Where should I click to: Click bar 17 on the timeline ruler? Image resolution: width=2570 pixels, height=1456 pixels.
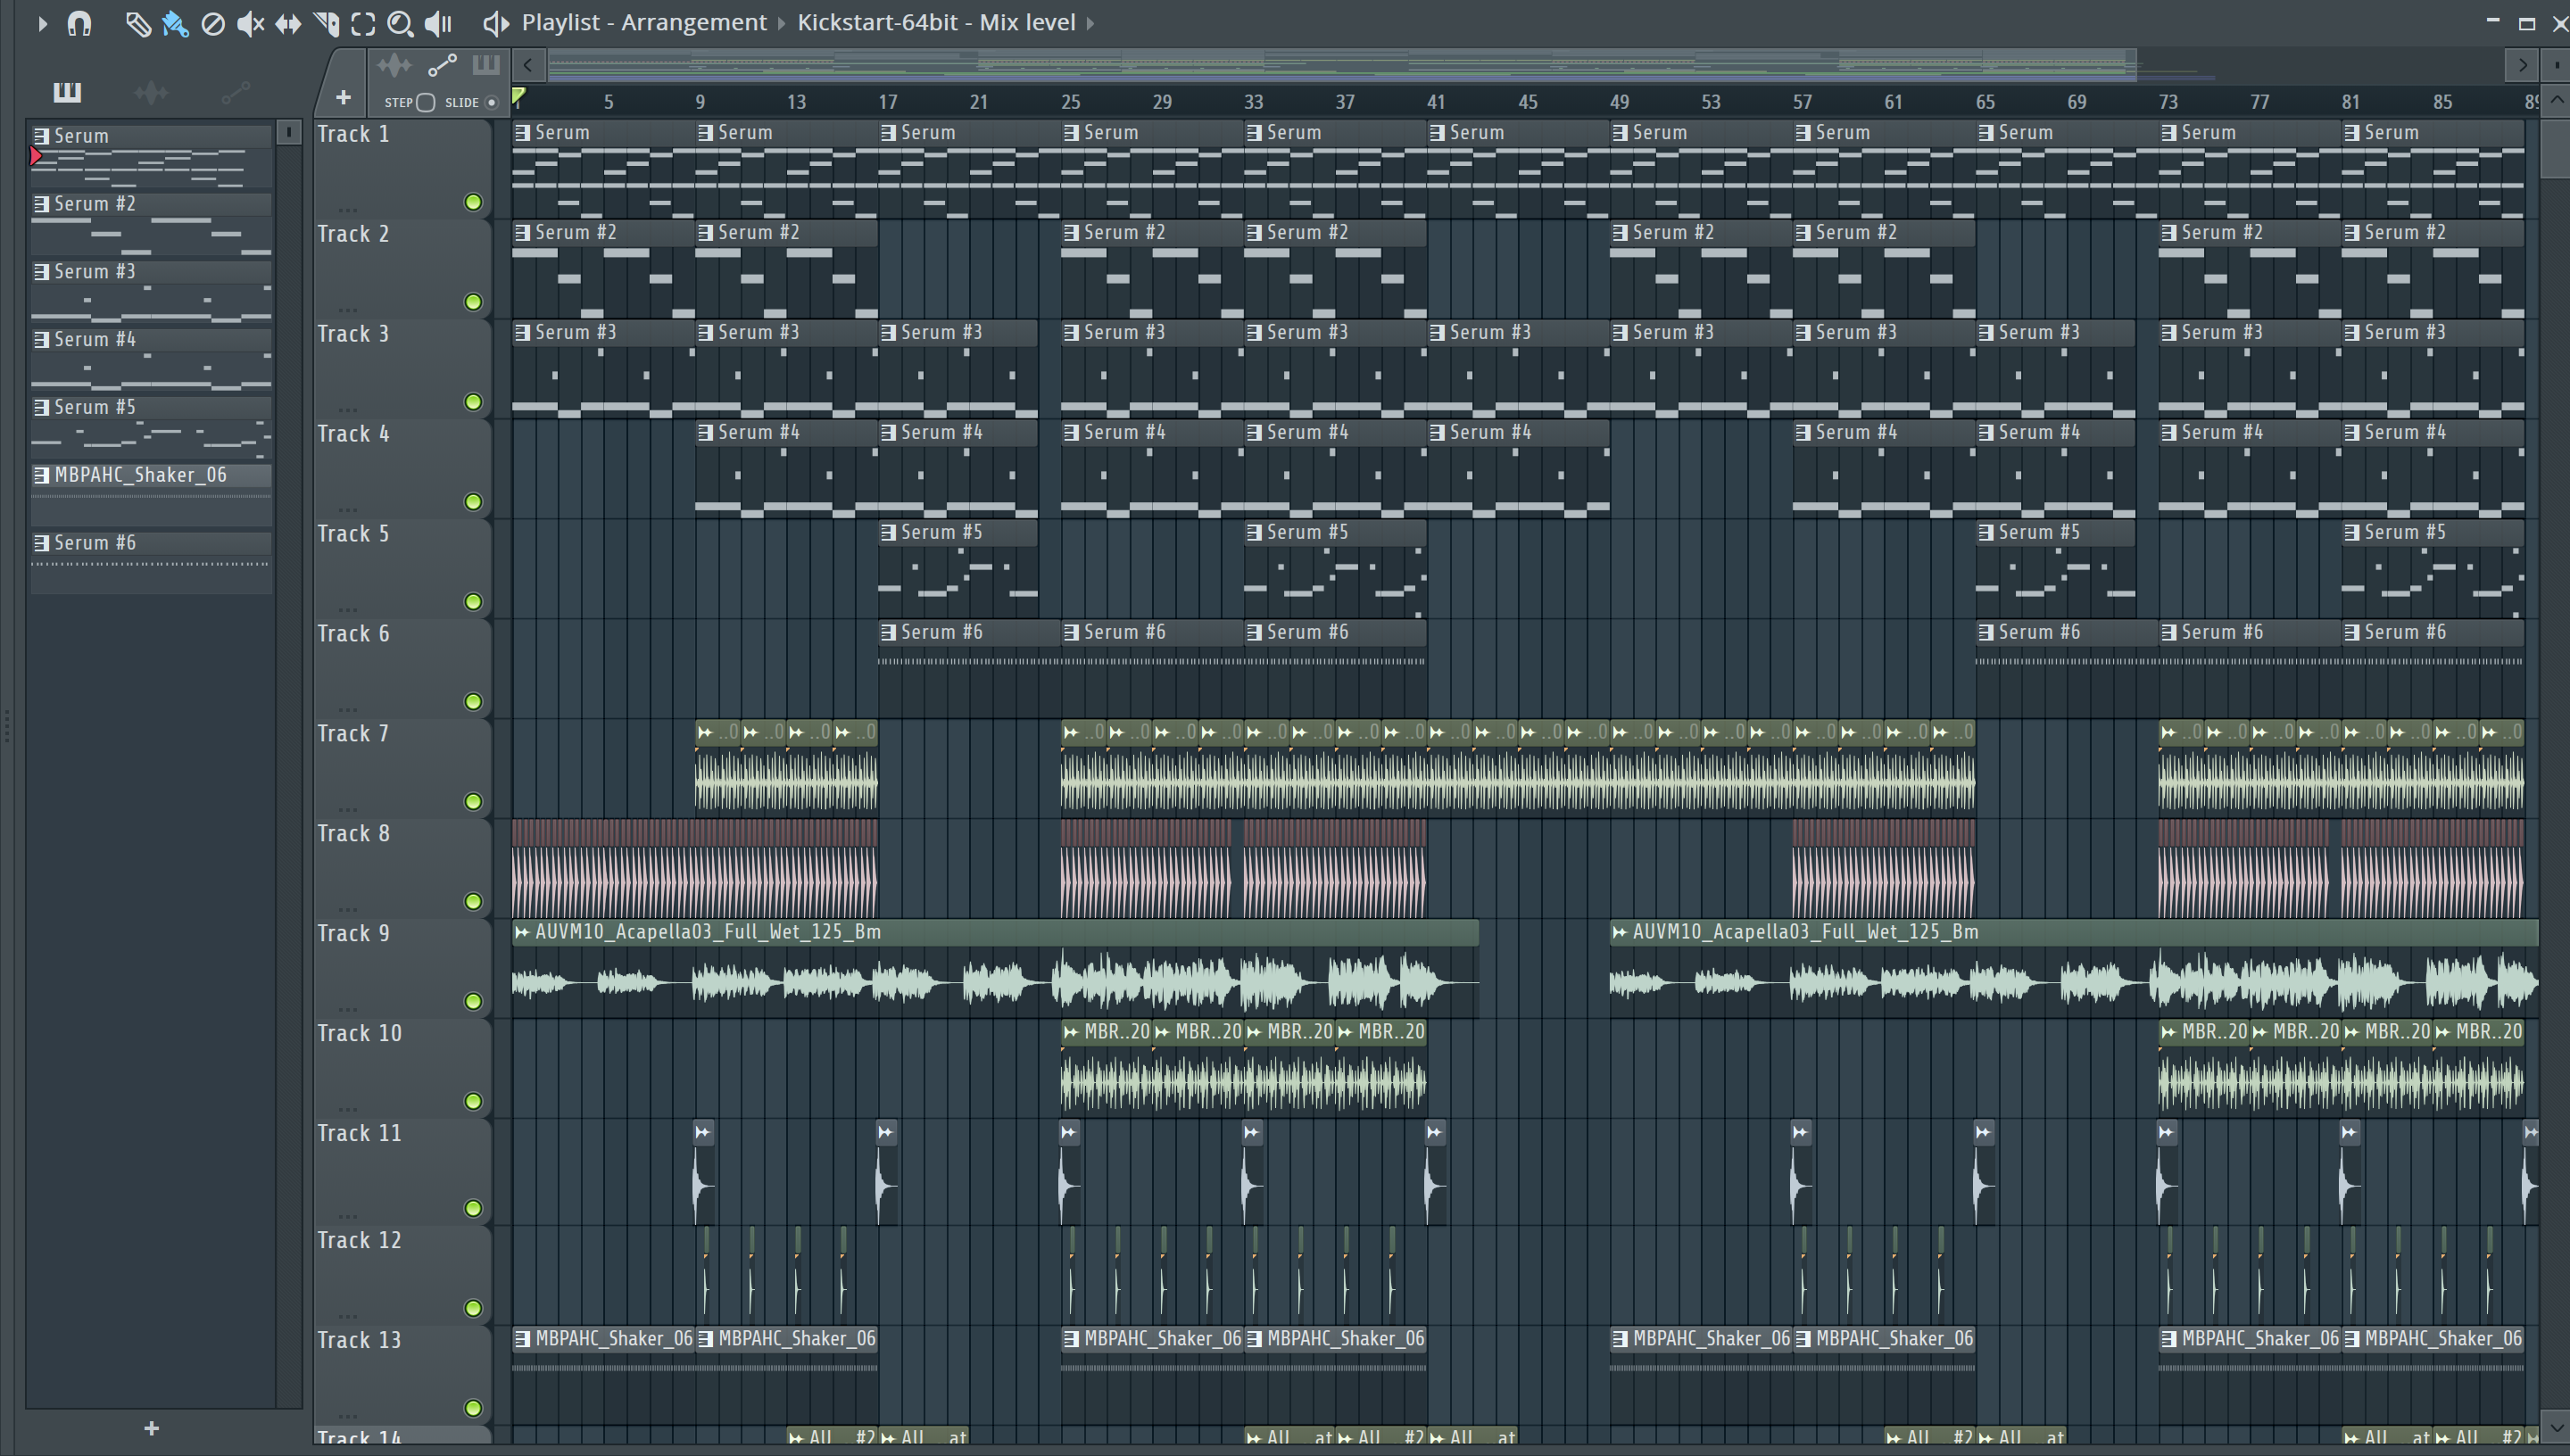tap(888, 102)
